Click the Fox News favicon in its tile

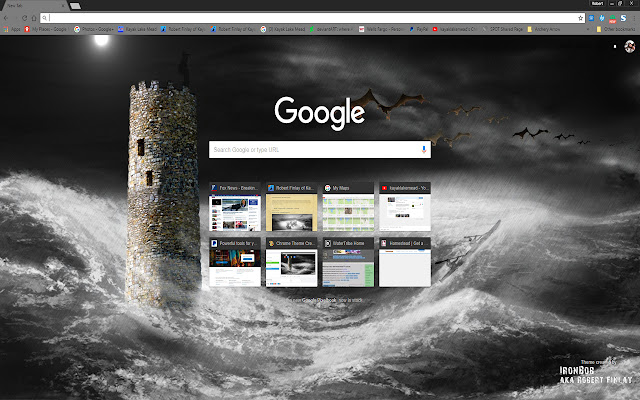(x=214, y=188)
